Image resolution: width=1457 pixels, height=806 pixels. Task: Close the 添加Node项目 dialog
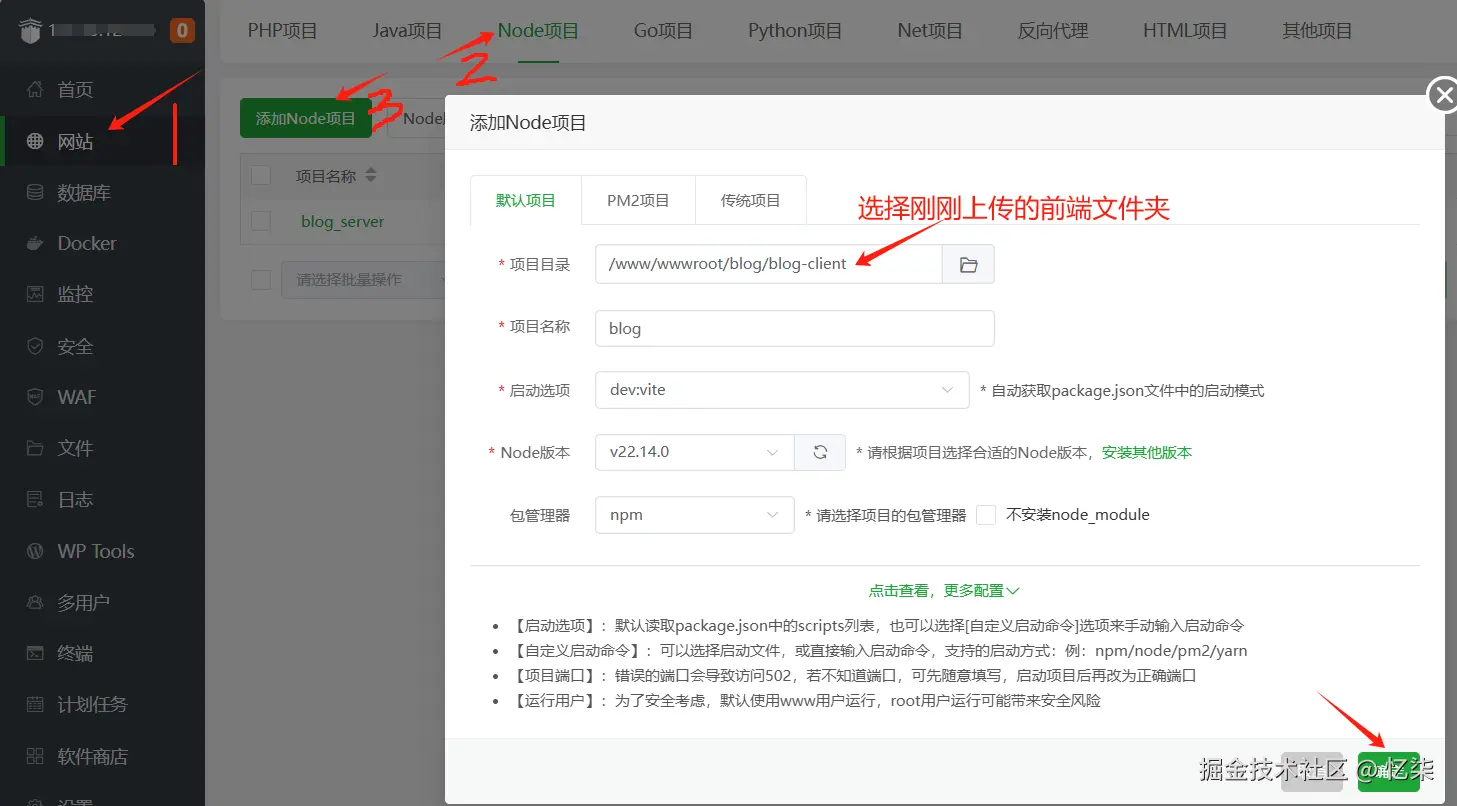1442,95
